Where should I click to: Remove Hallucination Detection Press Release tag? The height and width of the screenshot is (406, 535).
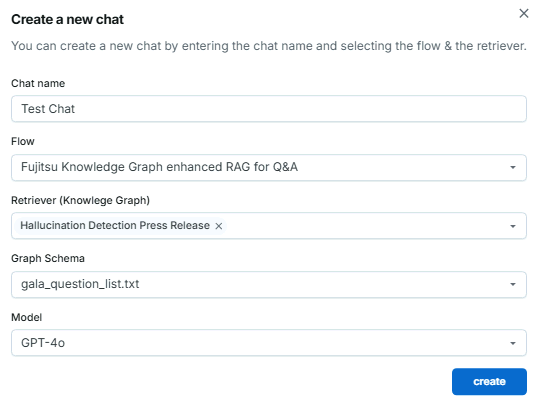pyautogui.click(x=219, y=226)
